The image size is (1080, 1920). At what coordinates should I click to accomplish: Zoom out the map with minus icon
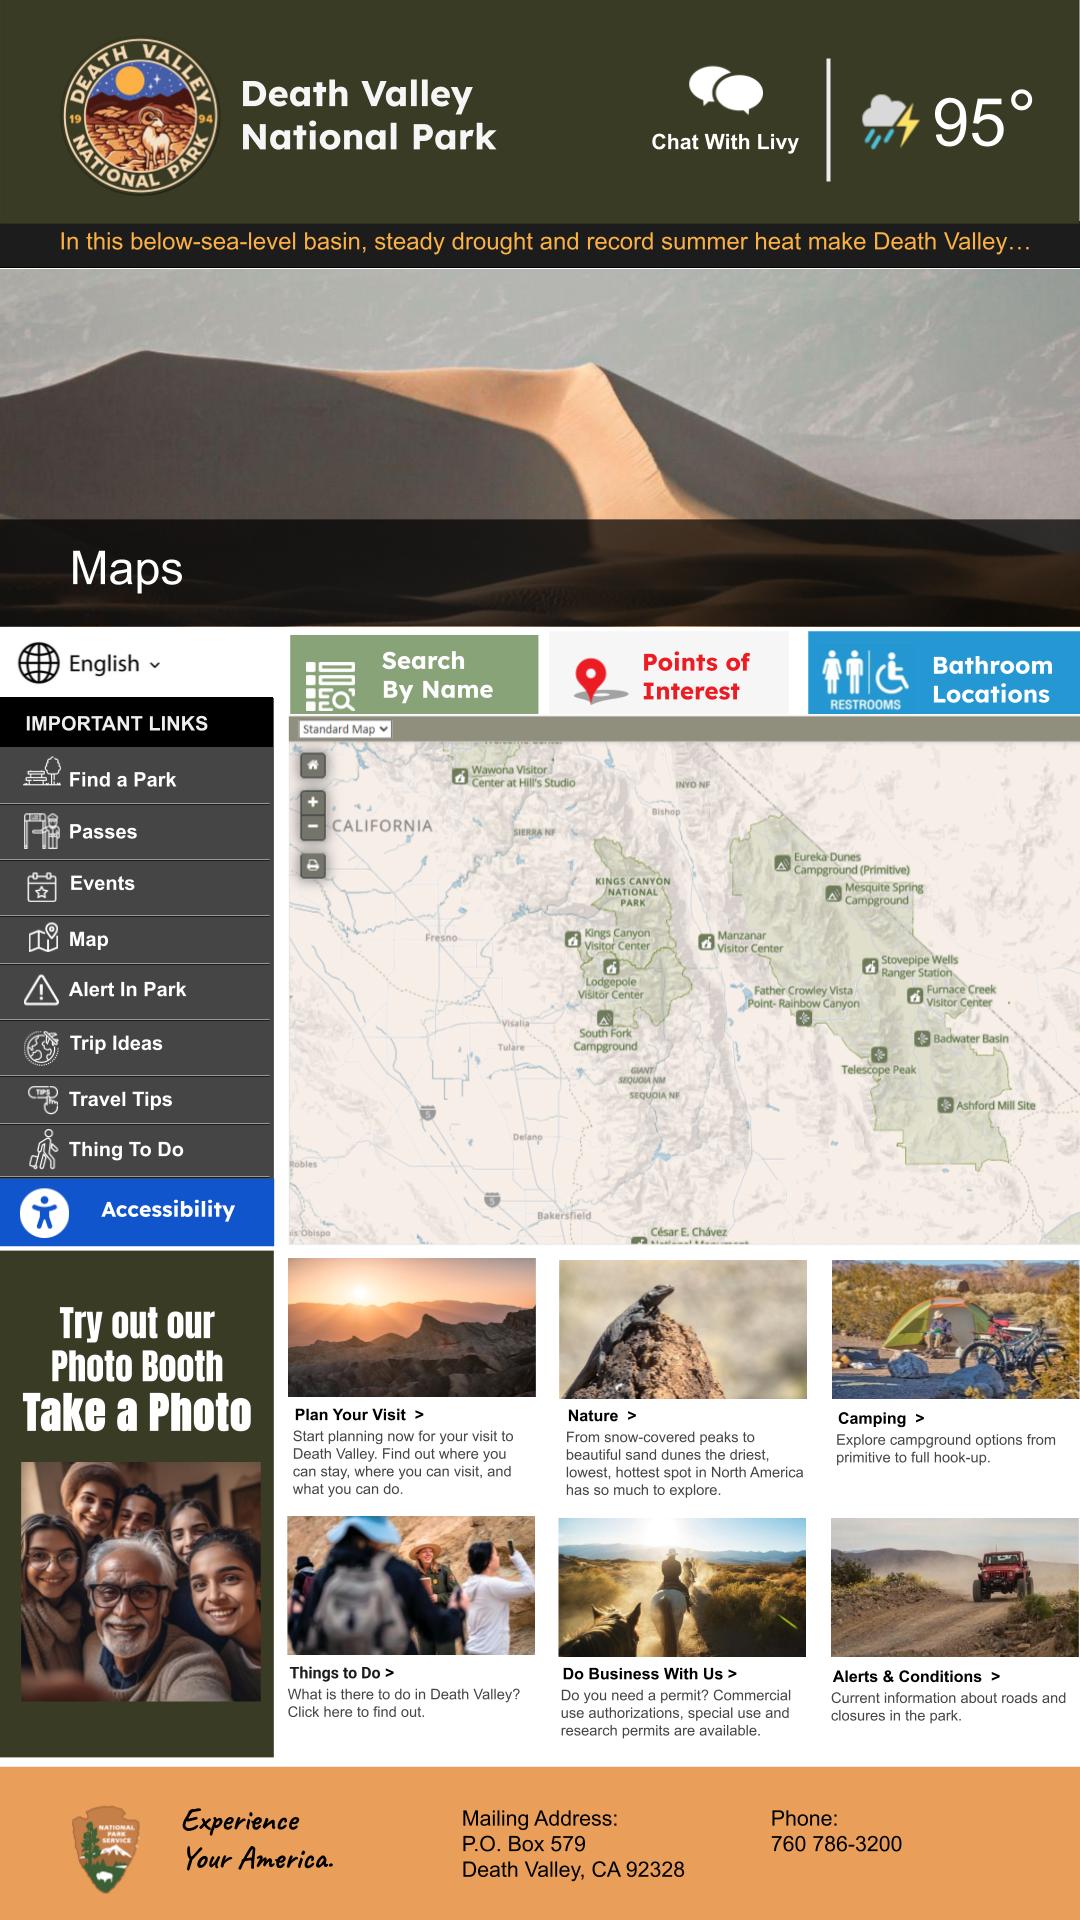coord(313,827)
